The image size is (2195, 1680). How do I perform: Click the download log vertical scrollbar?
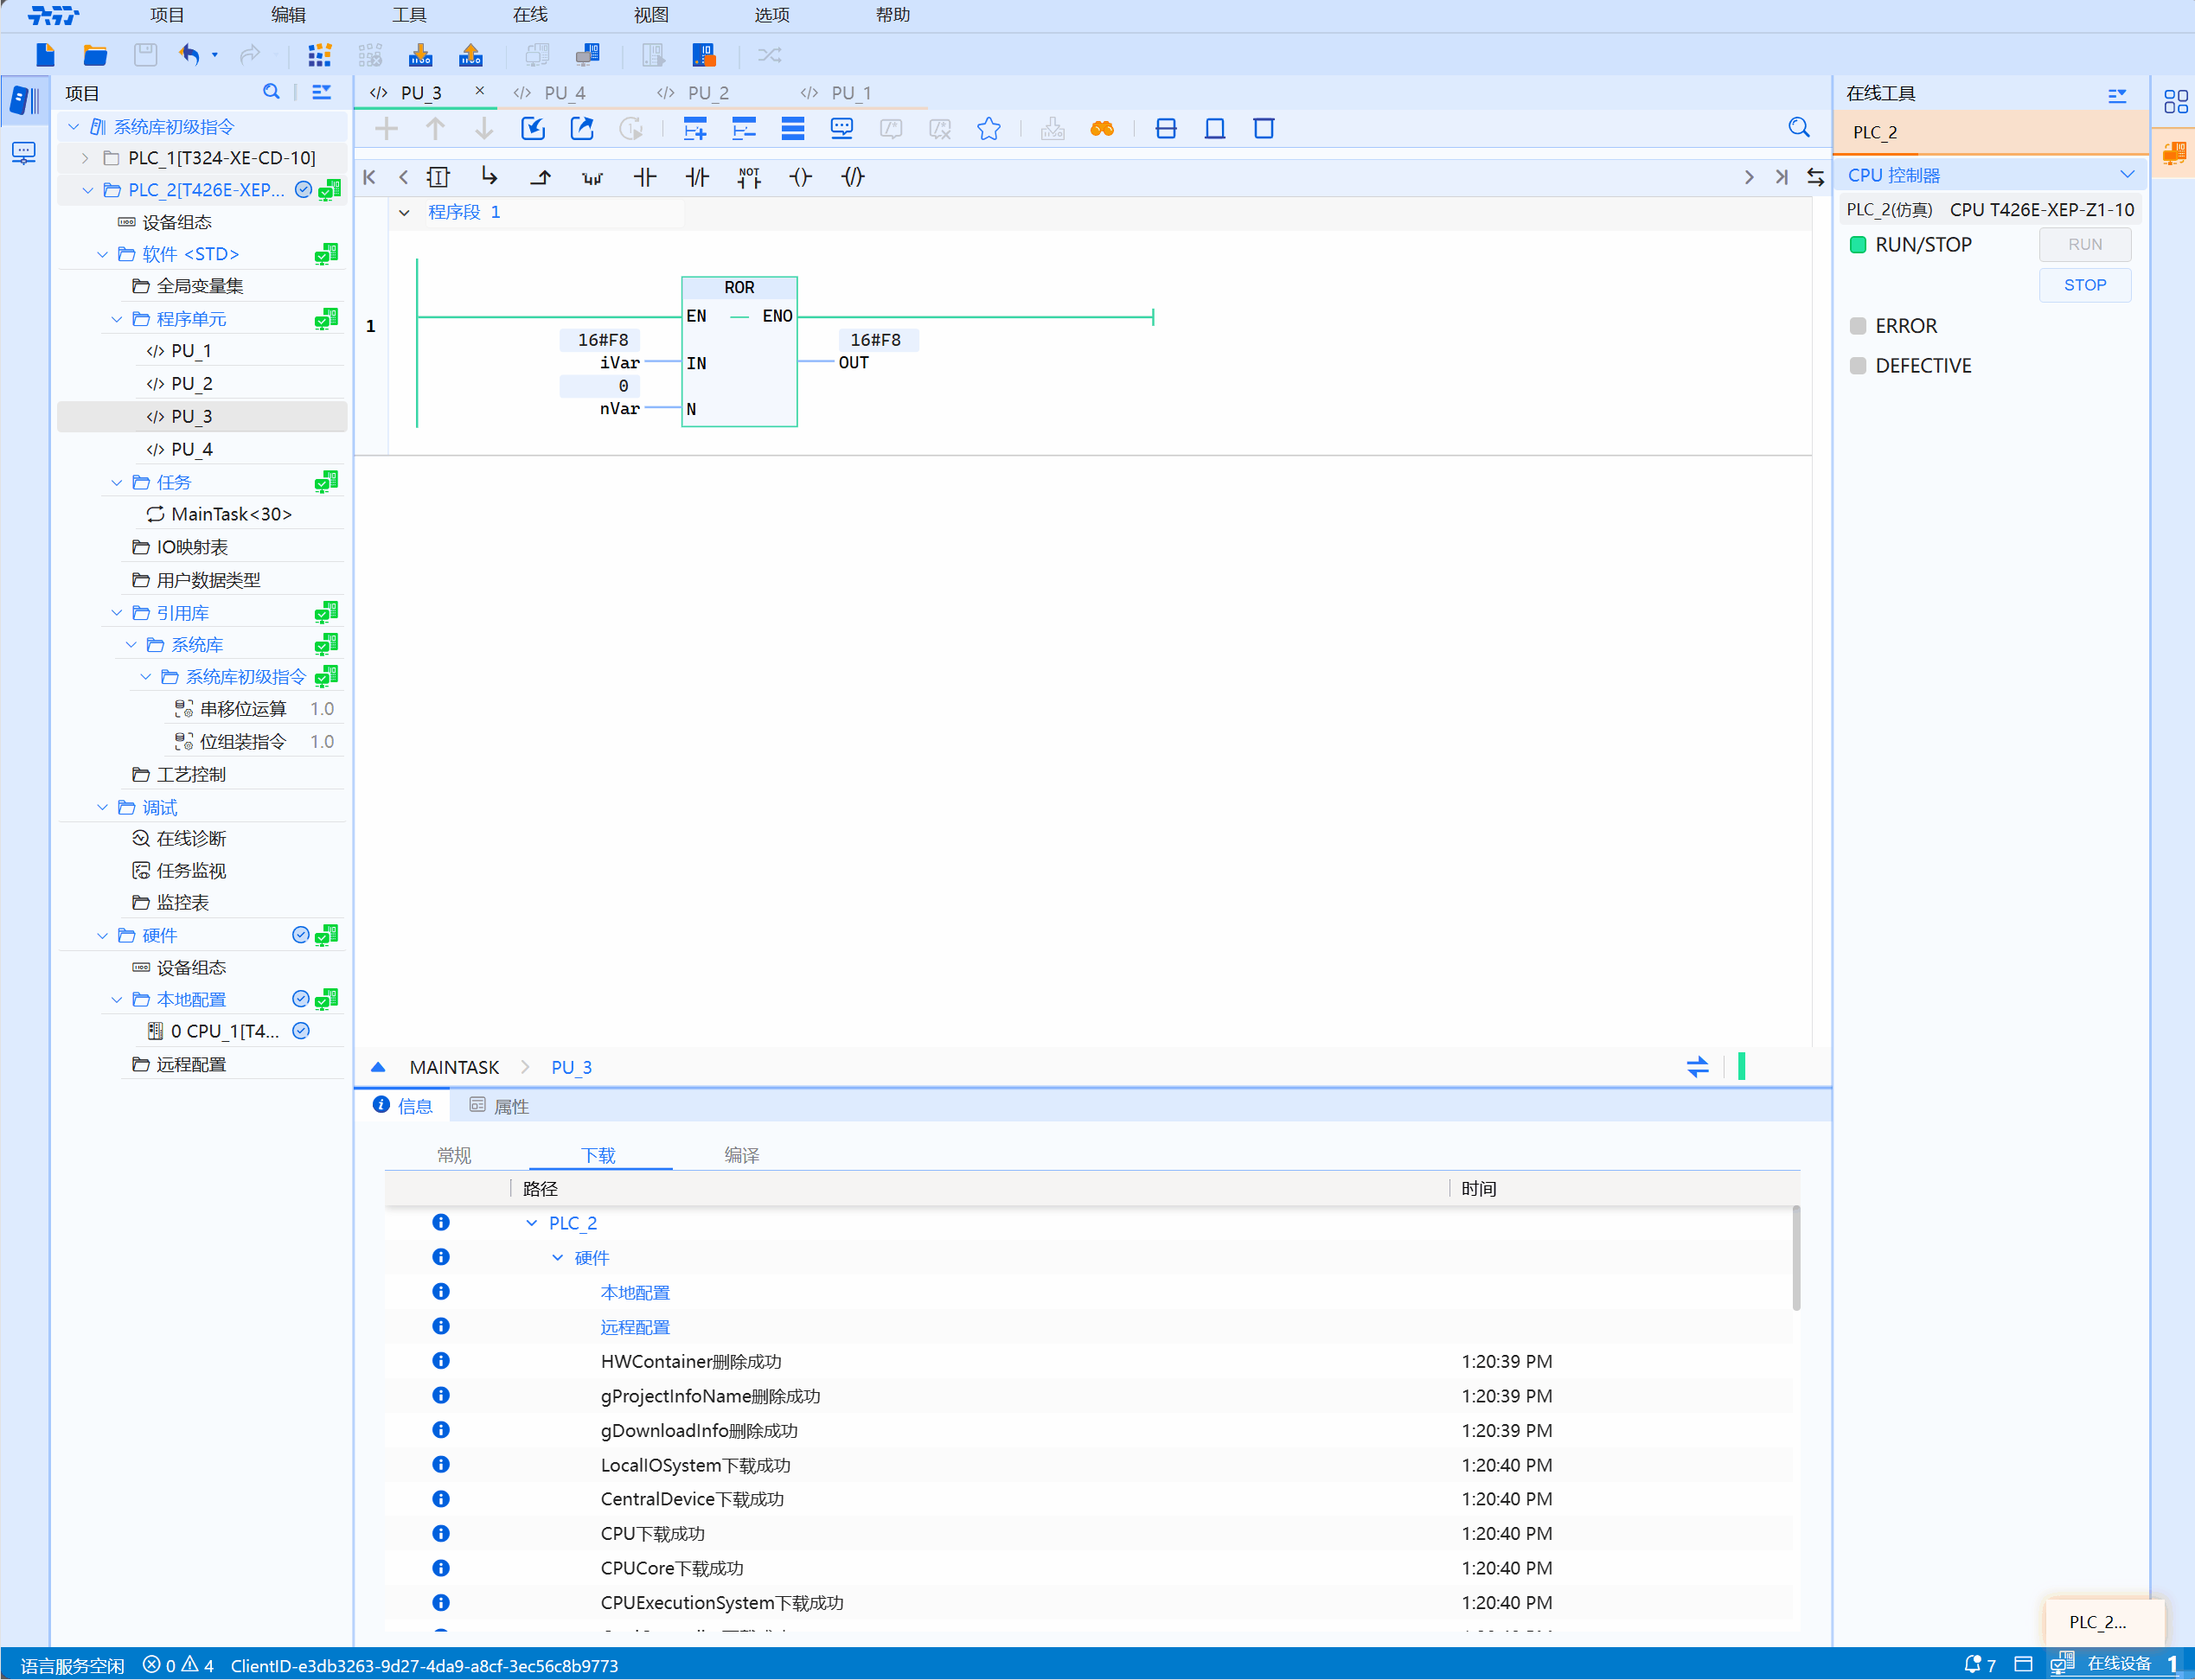click(x=1796, y=1260)
